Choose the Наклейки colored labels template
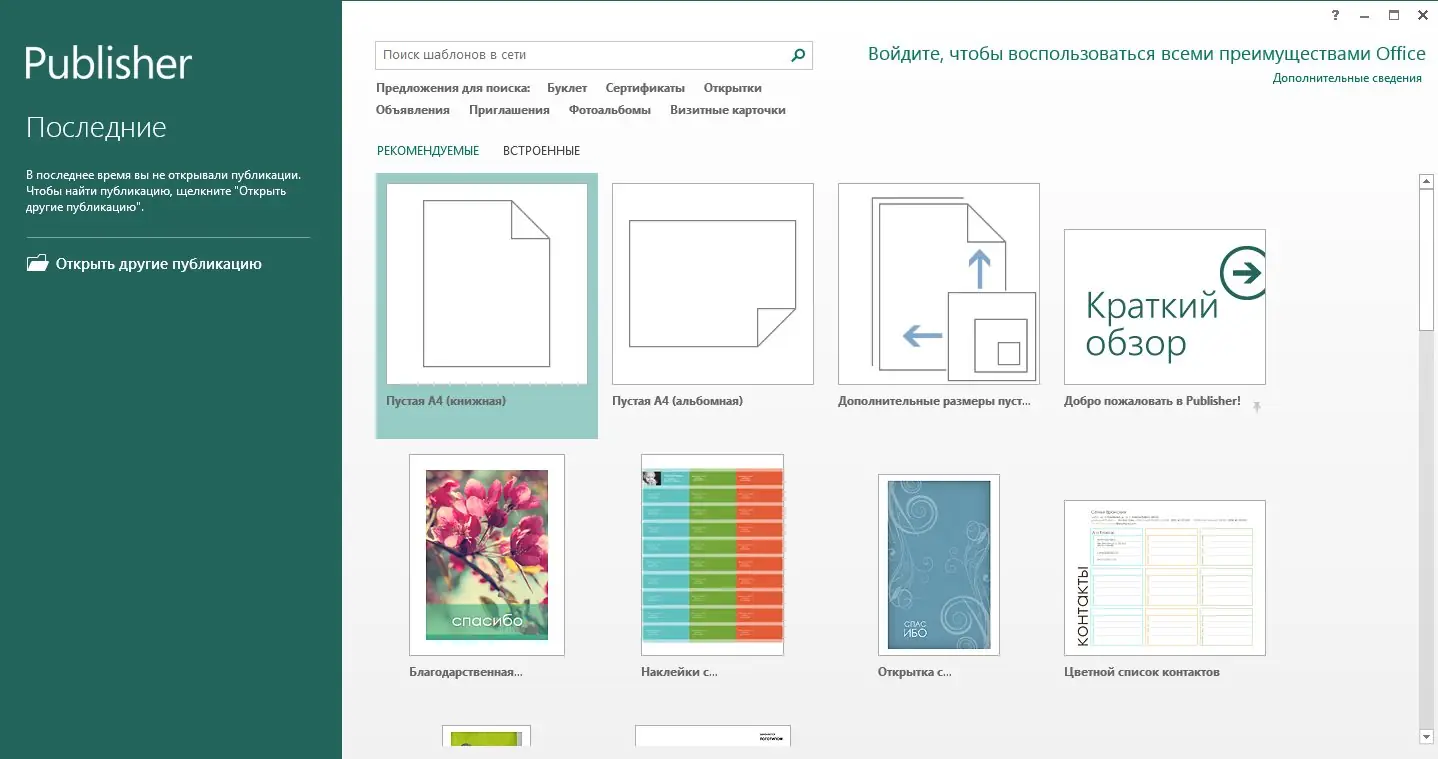Image resolution: width=1438 pixels, height=759 pixels. (x=713, y=555)
